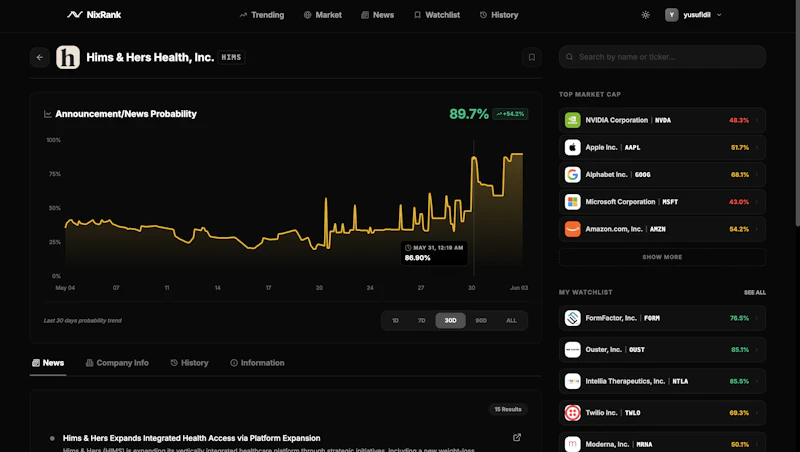Open the News page in top navigation
The width and height of the screenshot is (800, 452).
(378, 15)
